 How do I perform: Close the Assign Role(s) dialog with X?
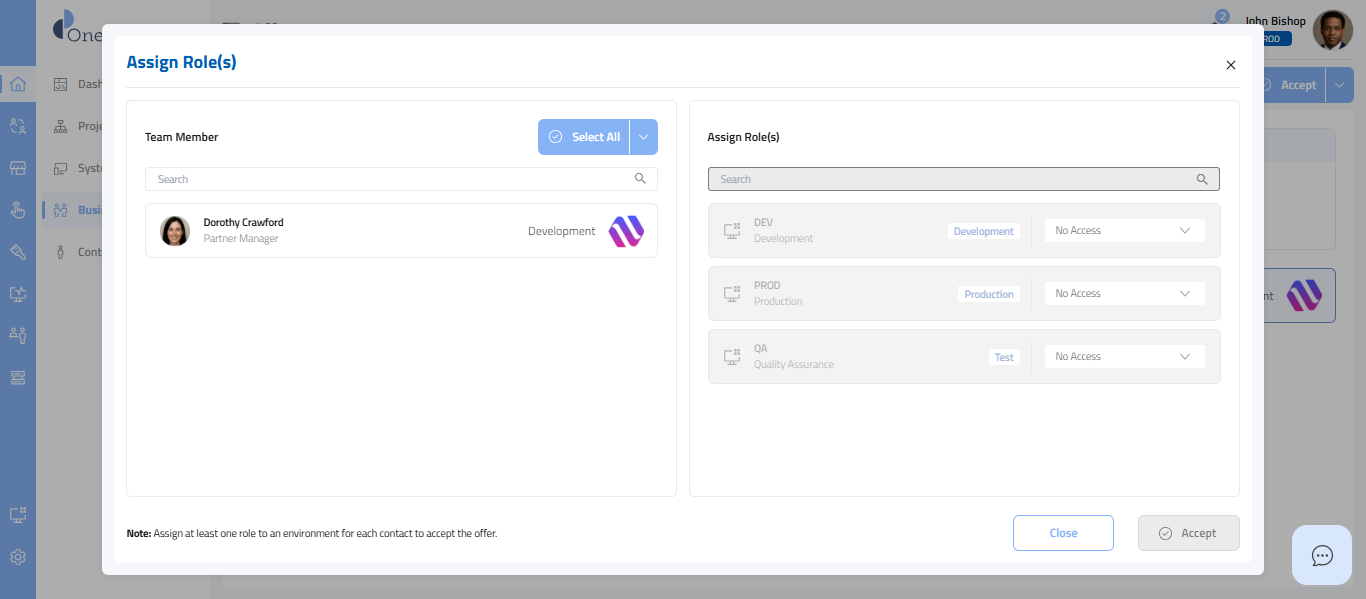[x=1231, y=65]
